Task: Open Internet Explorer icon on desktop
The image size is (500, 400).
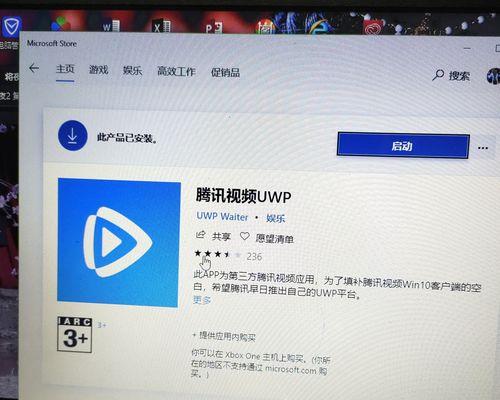Action: coord(317,25)
